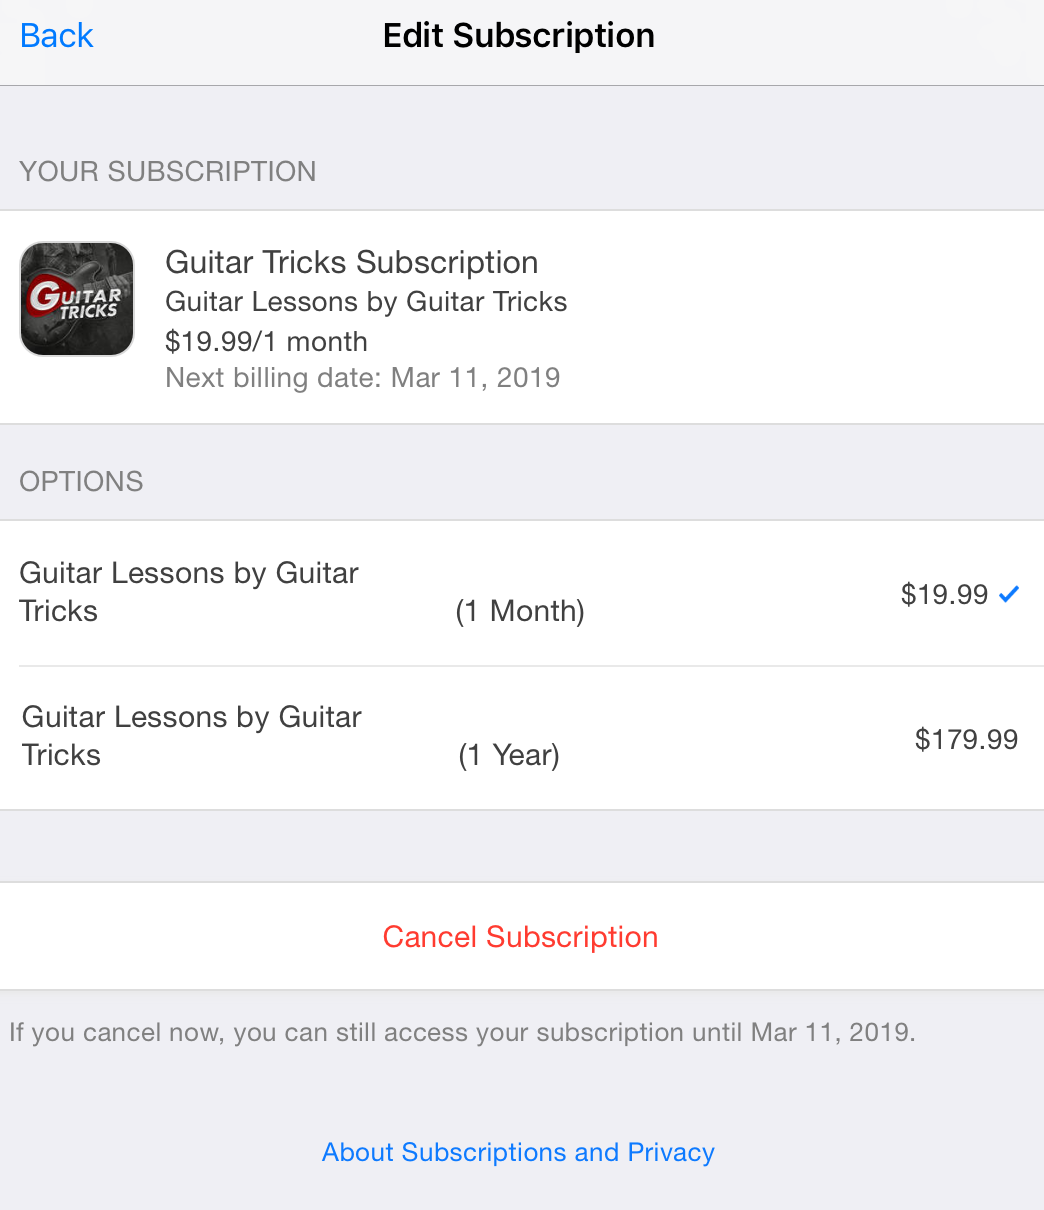
Task: Tap the (1 Year) duration label
Action: 509,755
